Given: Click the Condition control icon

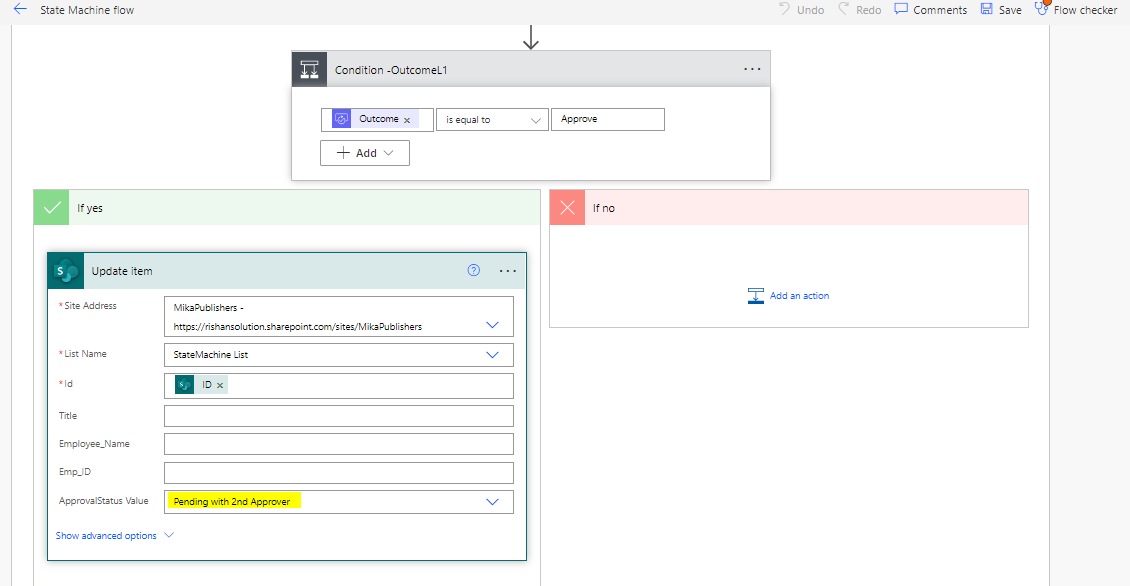Looking at the screenshot, I should click(308, 70).
